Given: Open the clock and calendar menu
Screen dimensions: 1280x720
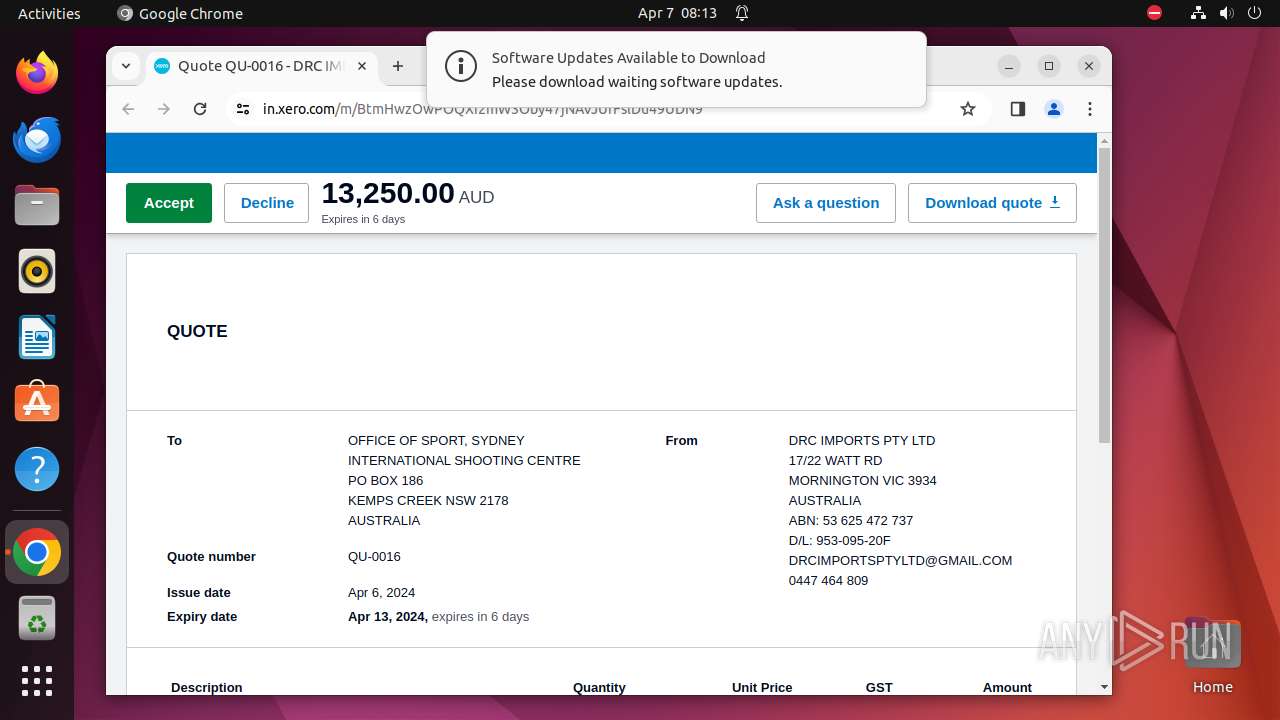Looking at the screenshot, I should click(x=677, y=13).
